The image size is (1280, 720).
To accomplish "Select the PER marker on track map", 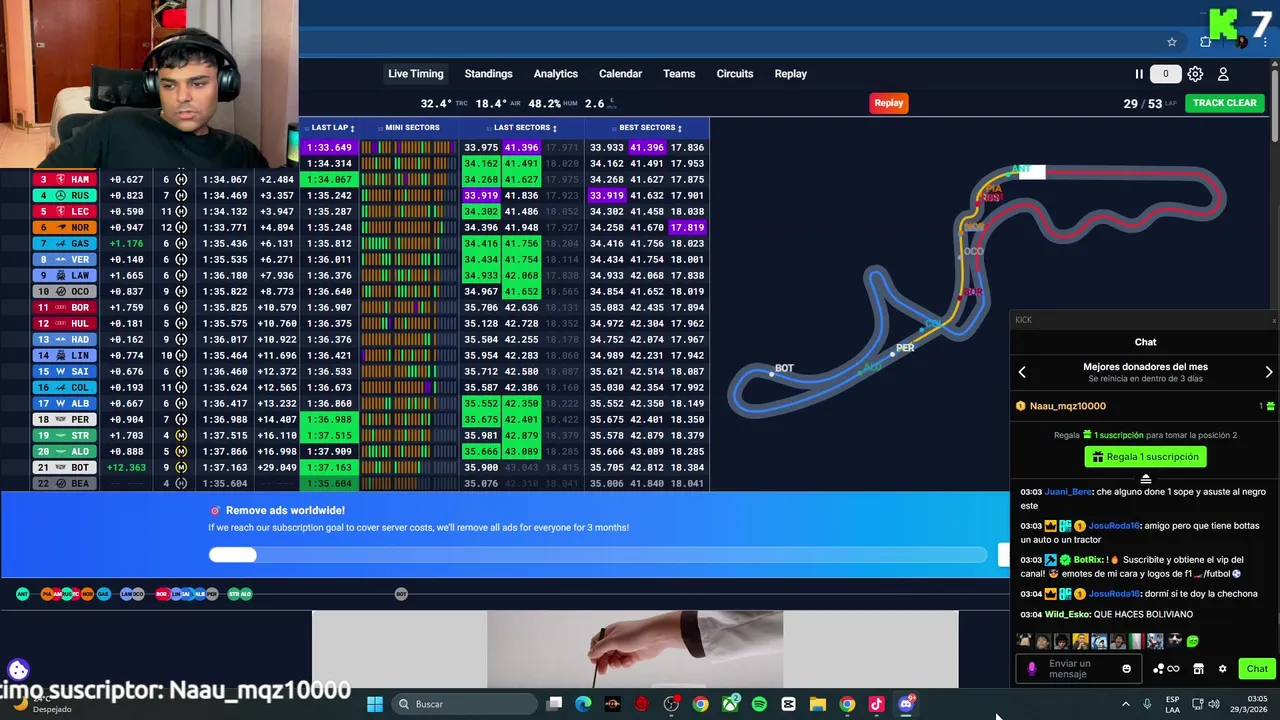I will tap(905, 348).
